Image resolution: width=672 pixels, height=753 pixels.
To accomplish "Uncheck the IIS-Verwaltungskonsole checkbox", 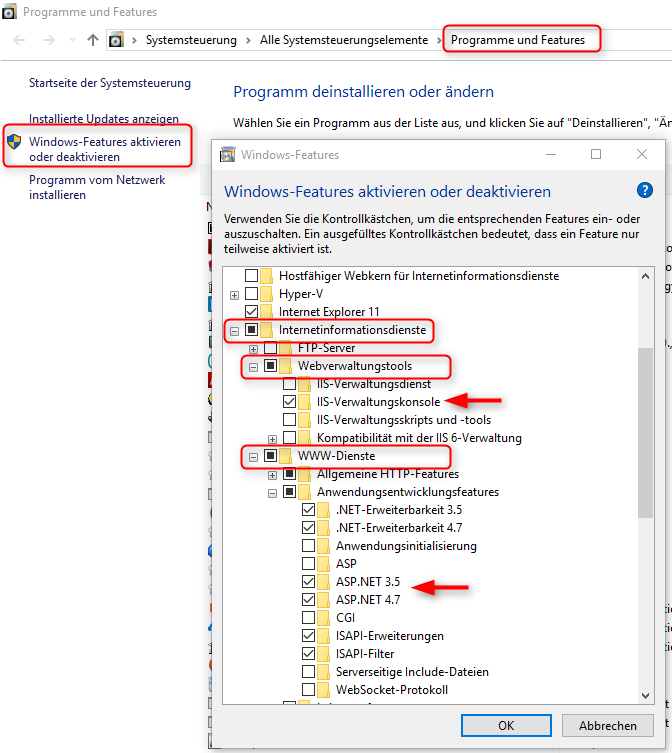I will coord(289,401).
